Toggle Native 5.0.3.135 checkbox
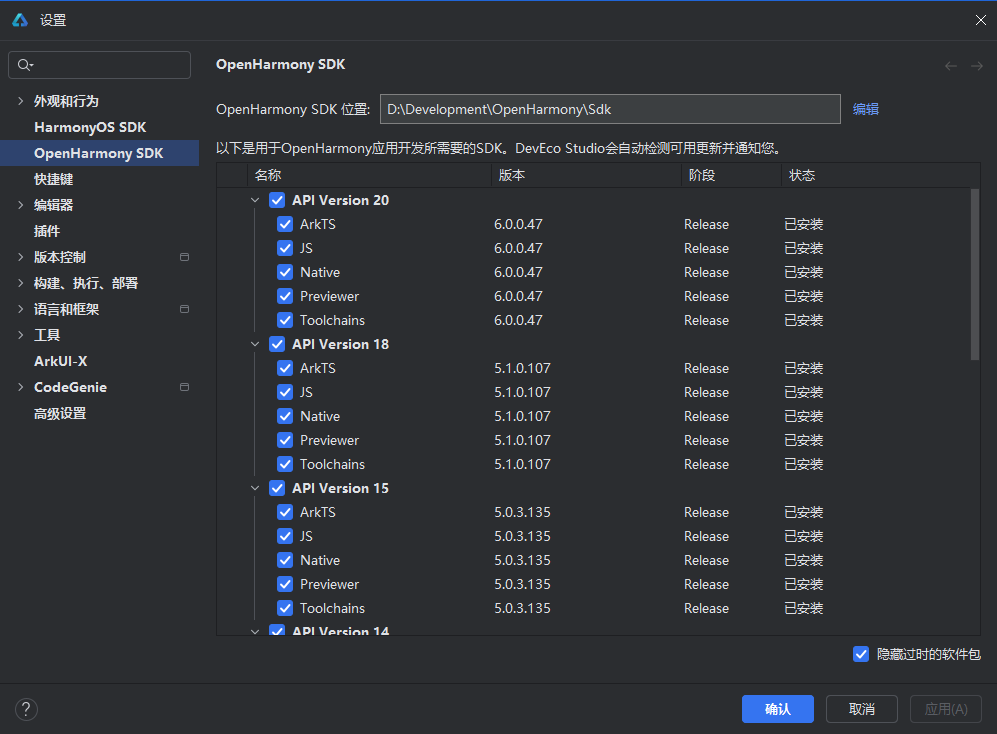 (x=285, y=560)
